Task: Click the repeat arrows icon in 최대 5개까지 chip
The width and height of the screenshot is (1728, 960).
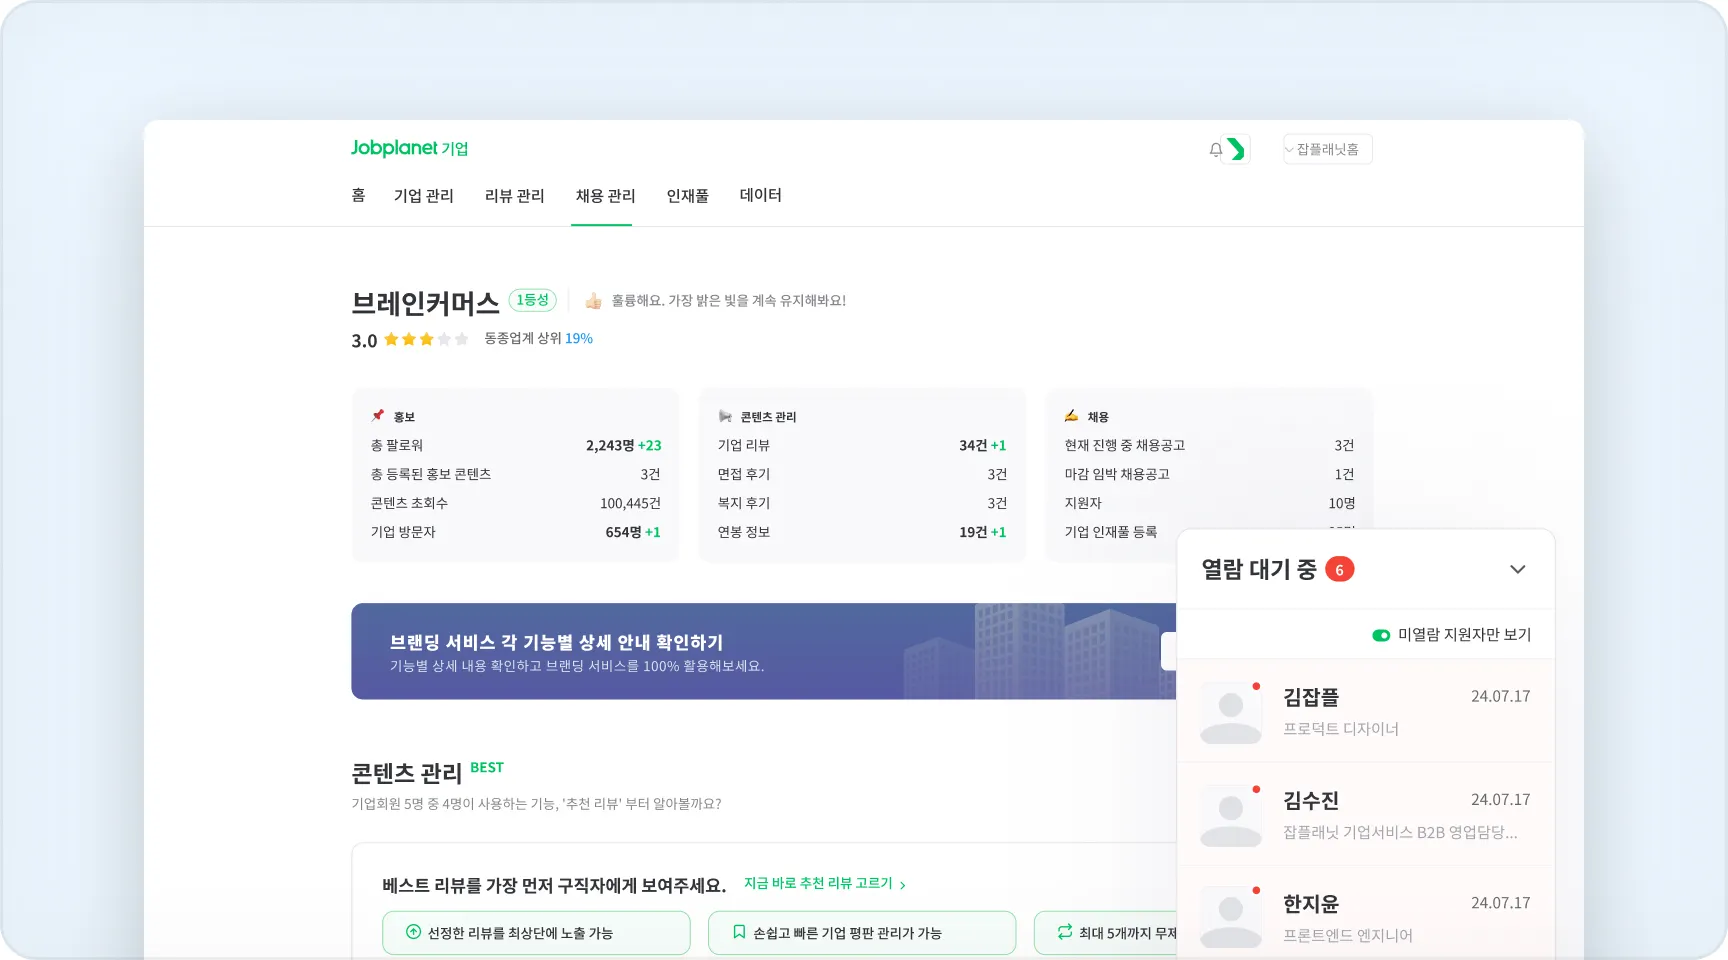Action: pyautogui.click(x=1065, y=932)
